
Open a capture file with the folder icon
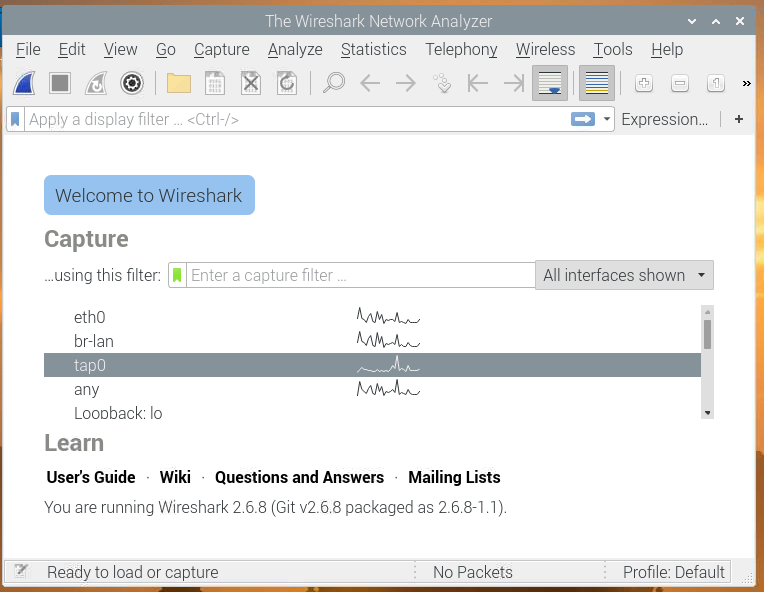click(x=179, y=83)
